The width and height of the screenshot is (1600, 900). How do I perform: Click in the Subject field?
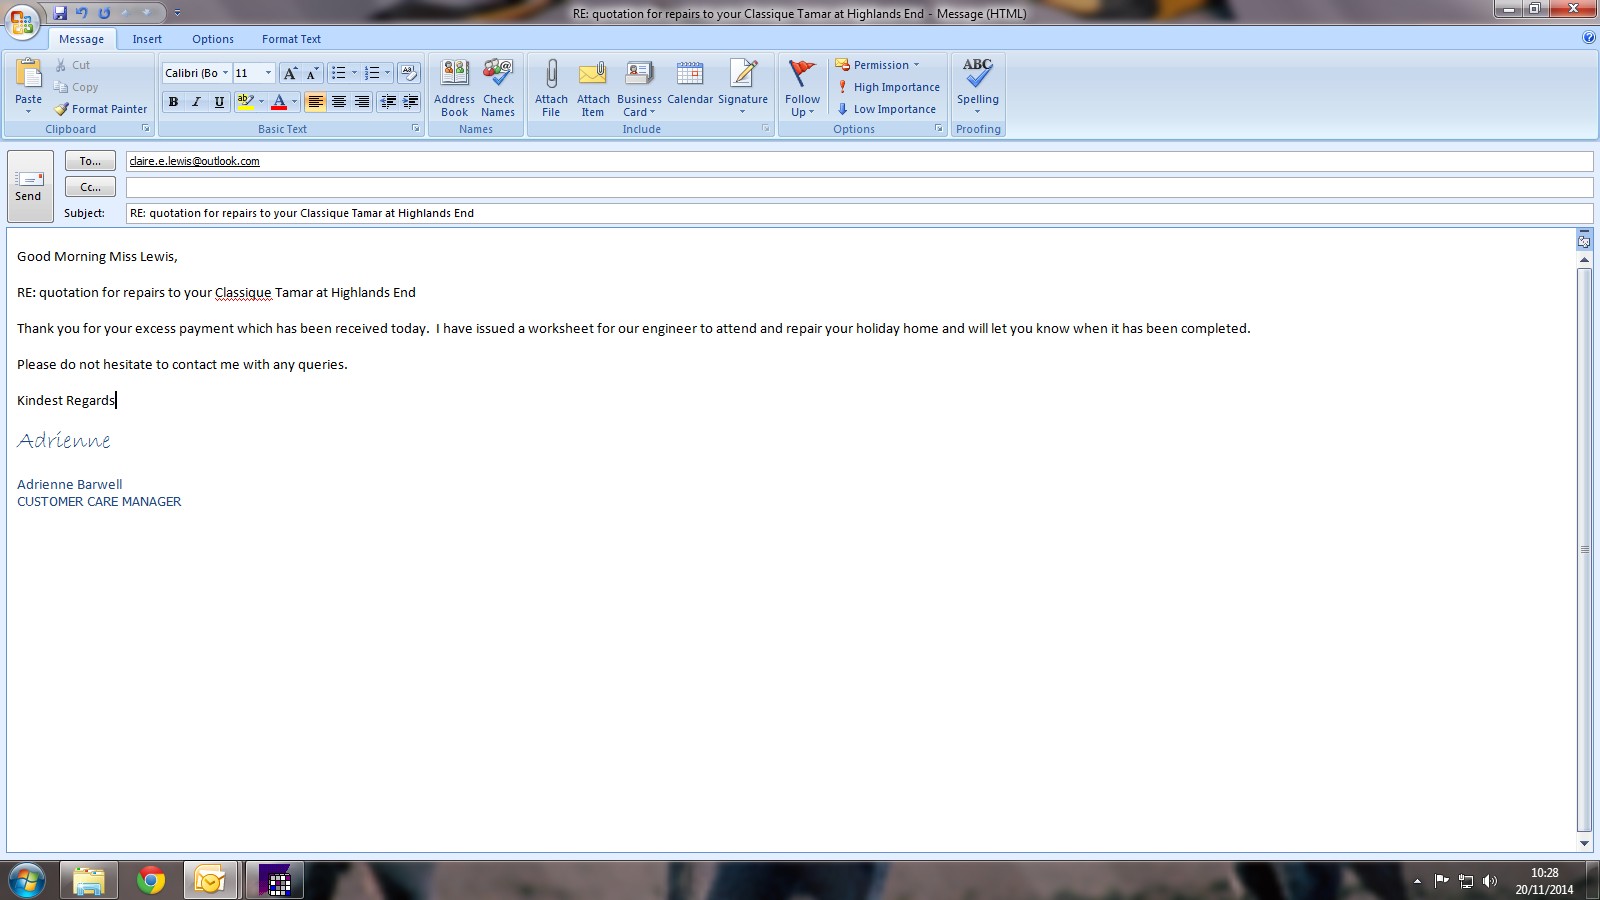(859, 213)
